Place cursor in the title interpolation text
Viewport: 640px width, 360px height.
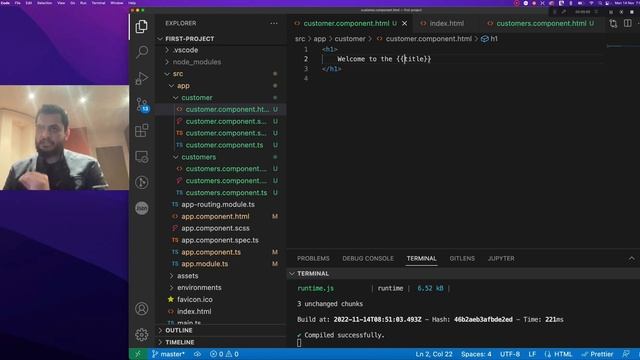pos(414,59)
